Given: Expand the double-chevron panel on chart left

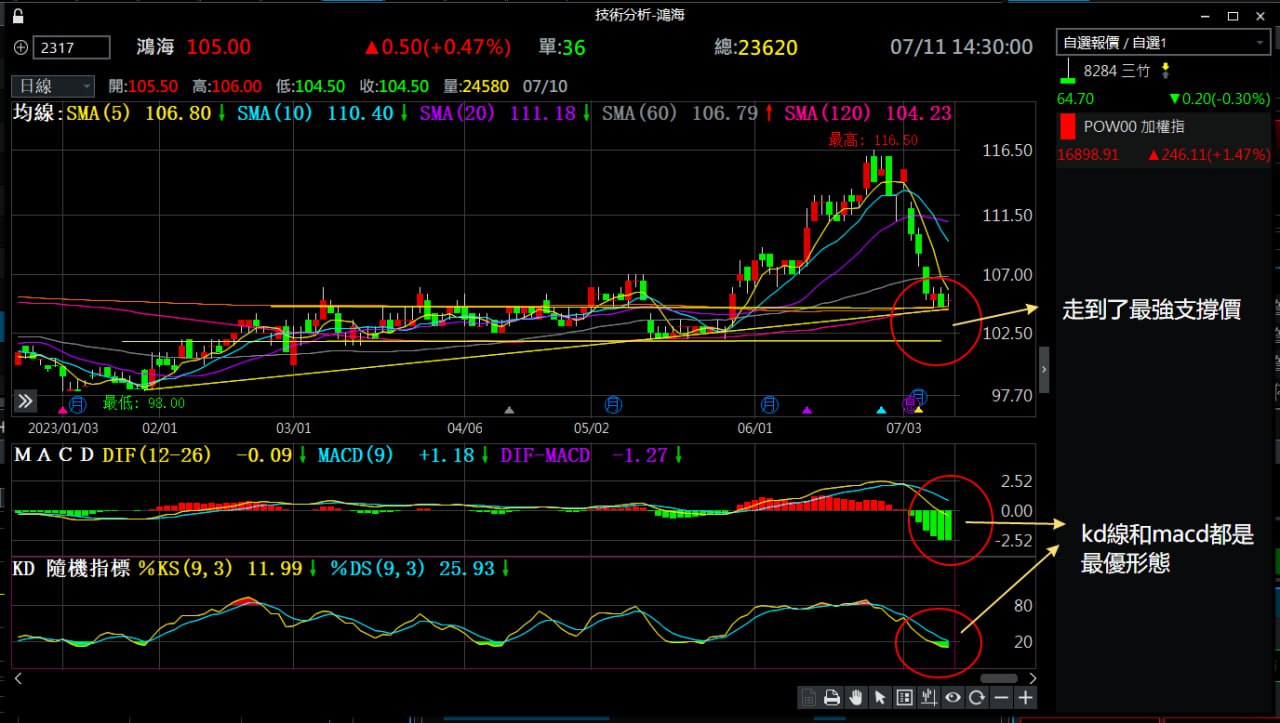Looking at the screenshot, I should (x=25, y=402).
